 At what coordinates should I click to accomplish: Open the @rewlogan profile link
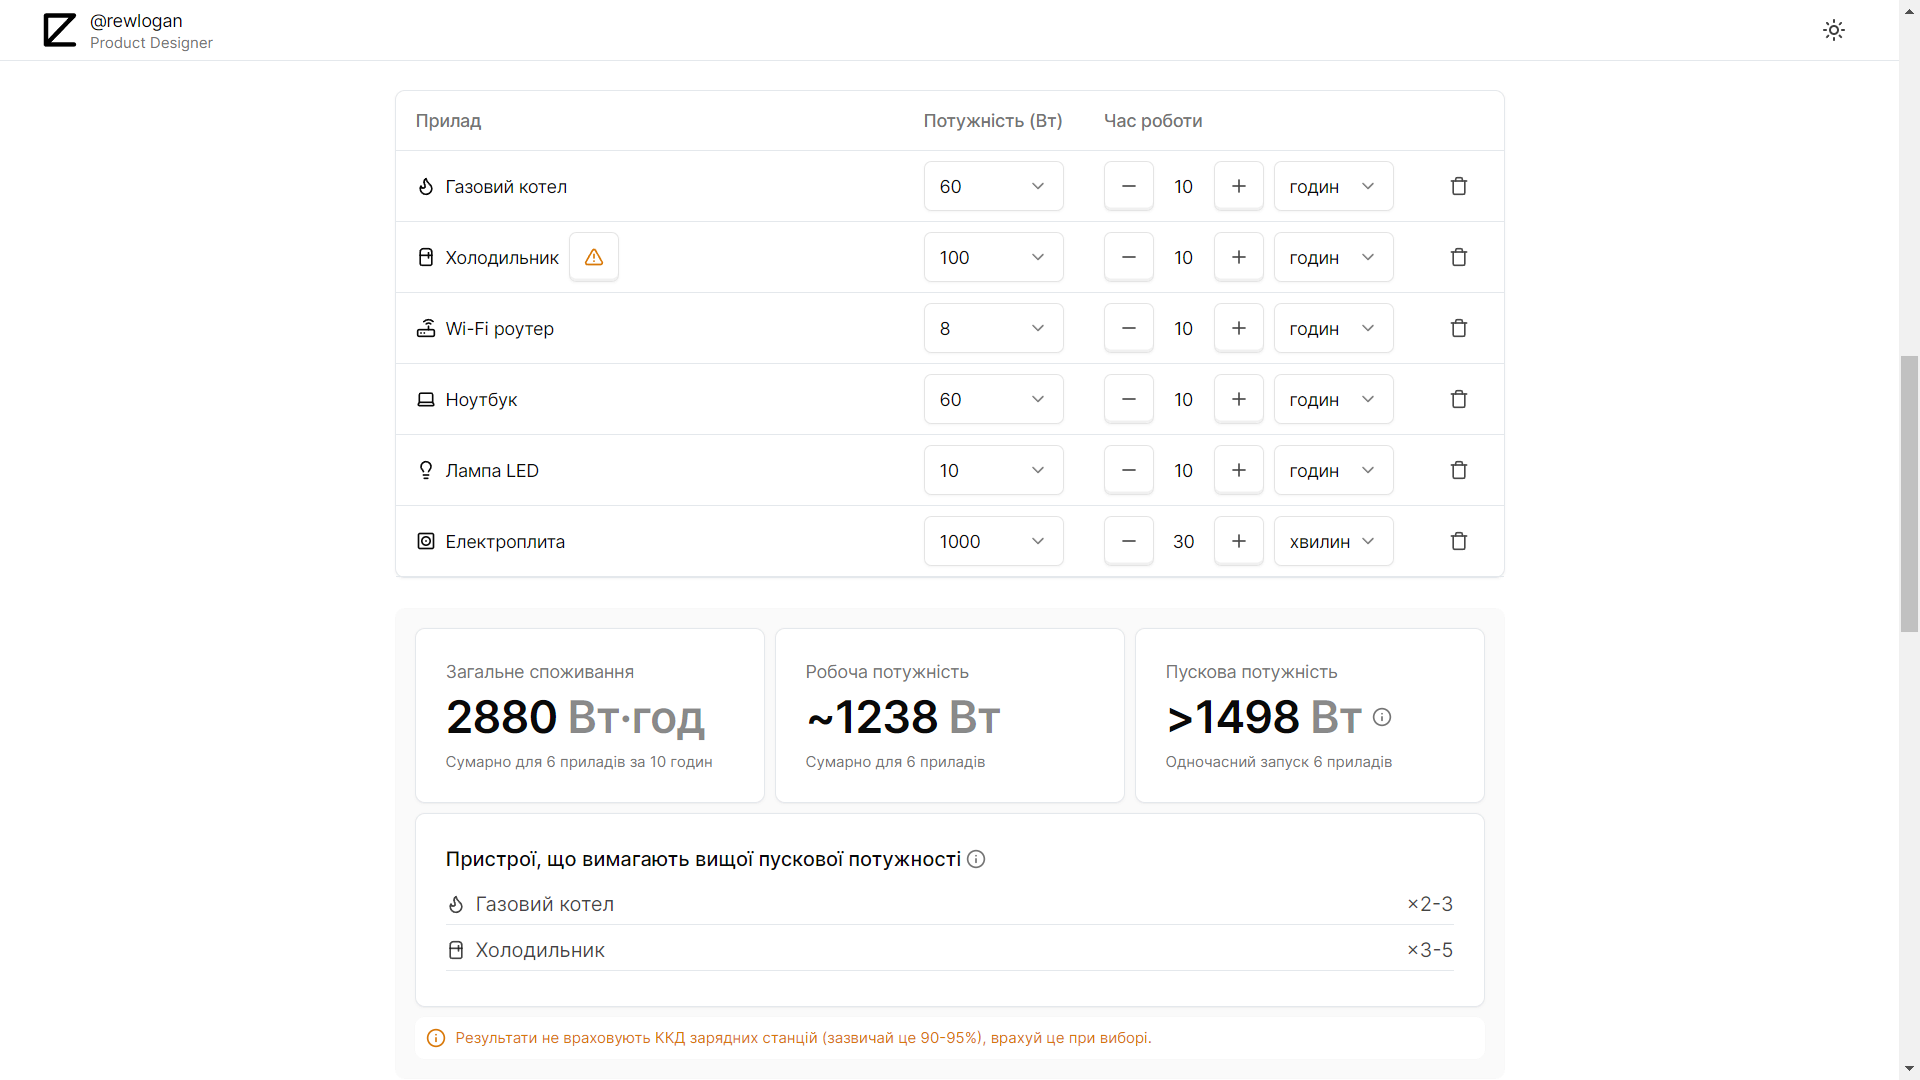pyautogui.click(x=136, y=21)
